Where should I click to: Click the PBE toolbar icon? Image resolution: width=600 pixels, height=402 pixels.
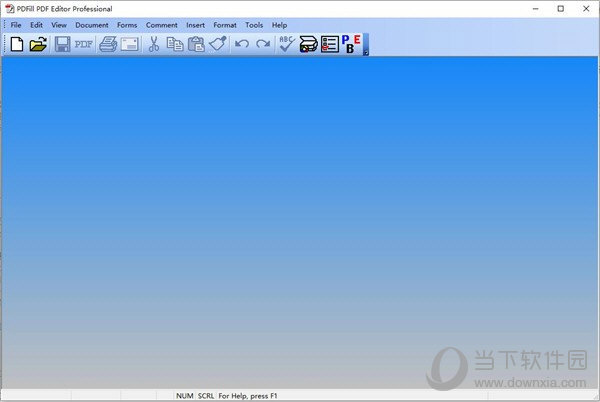coord(351,44)
